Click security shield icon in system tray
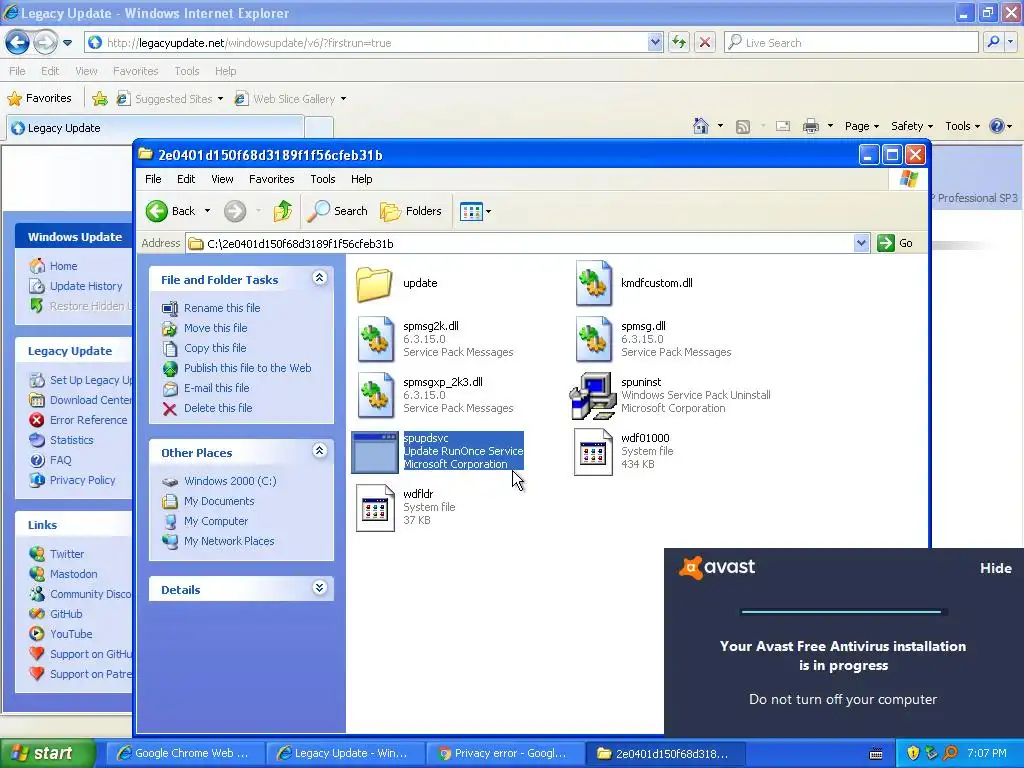The image size is (1024, 768). coord(913,753)
